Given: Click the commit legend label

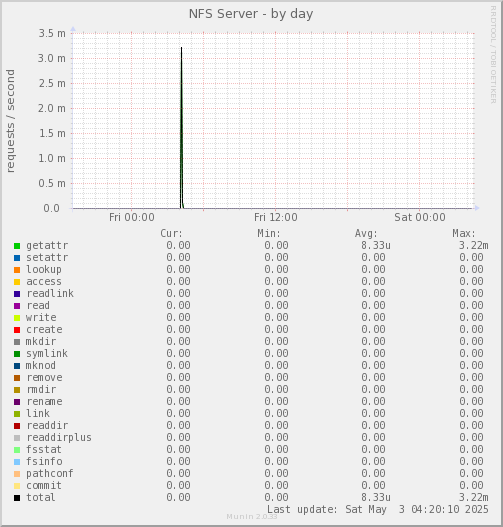Looking at the screenshot, I should click(44, 486).
